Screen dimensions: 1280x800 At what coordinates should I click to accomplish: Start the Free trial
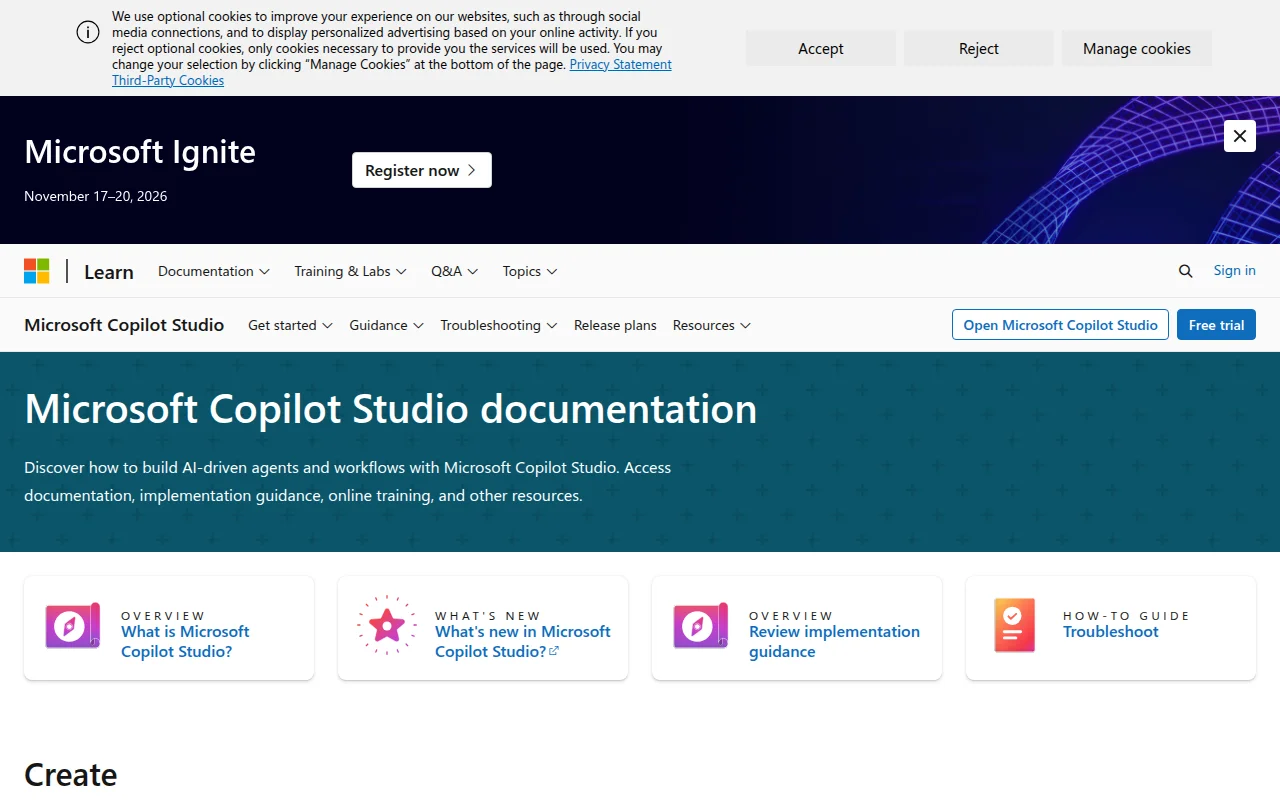(x=1216, y=325)
